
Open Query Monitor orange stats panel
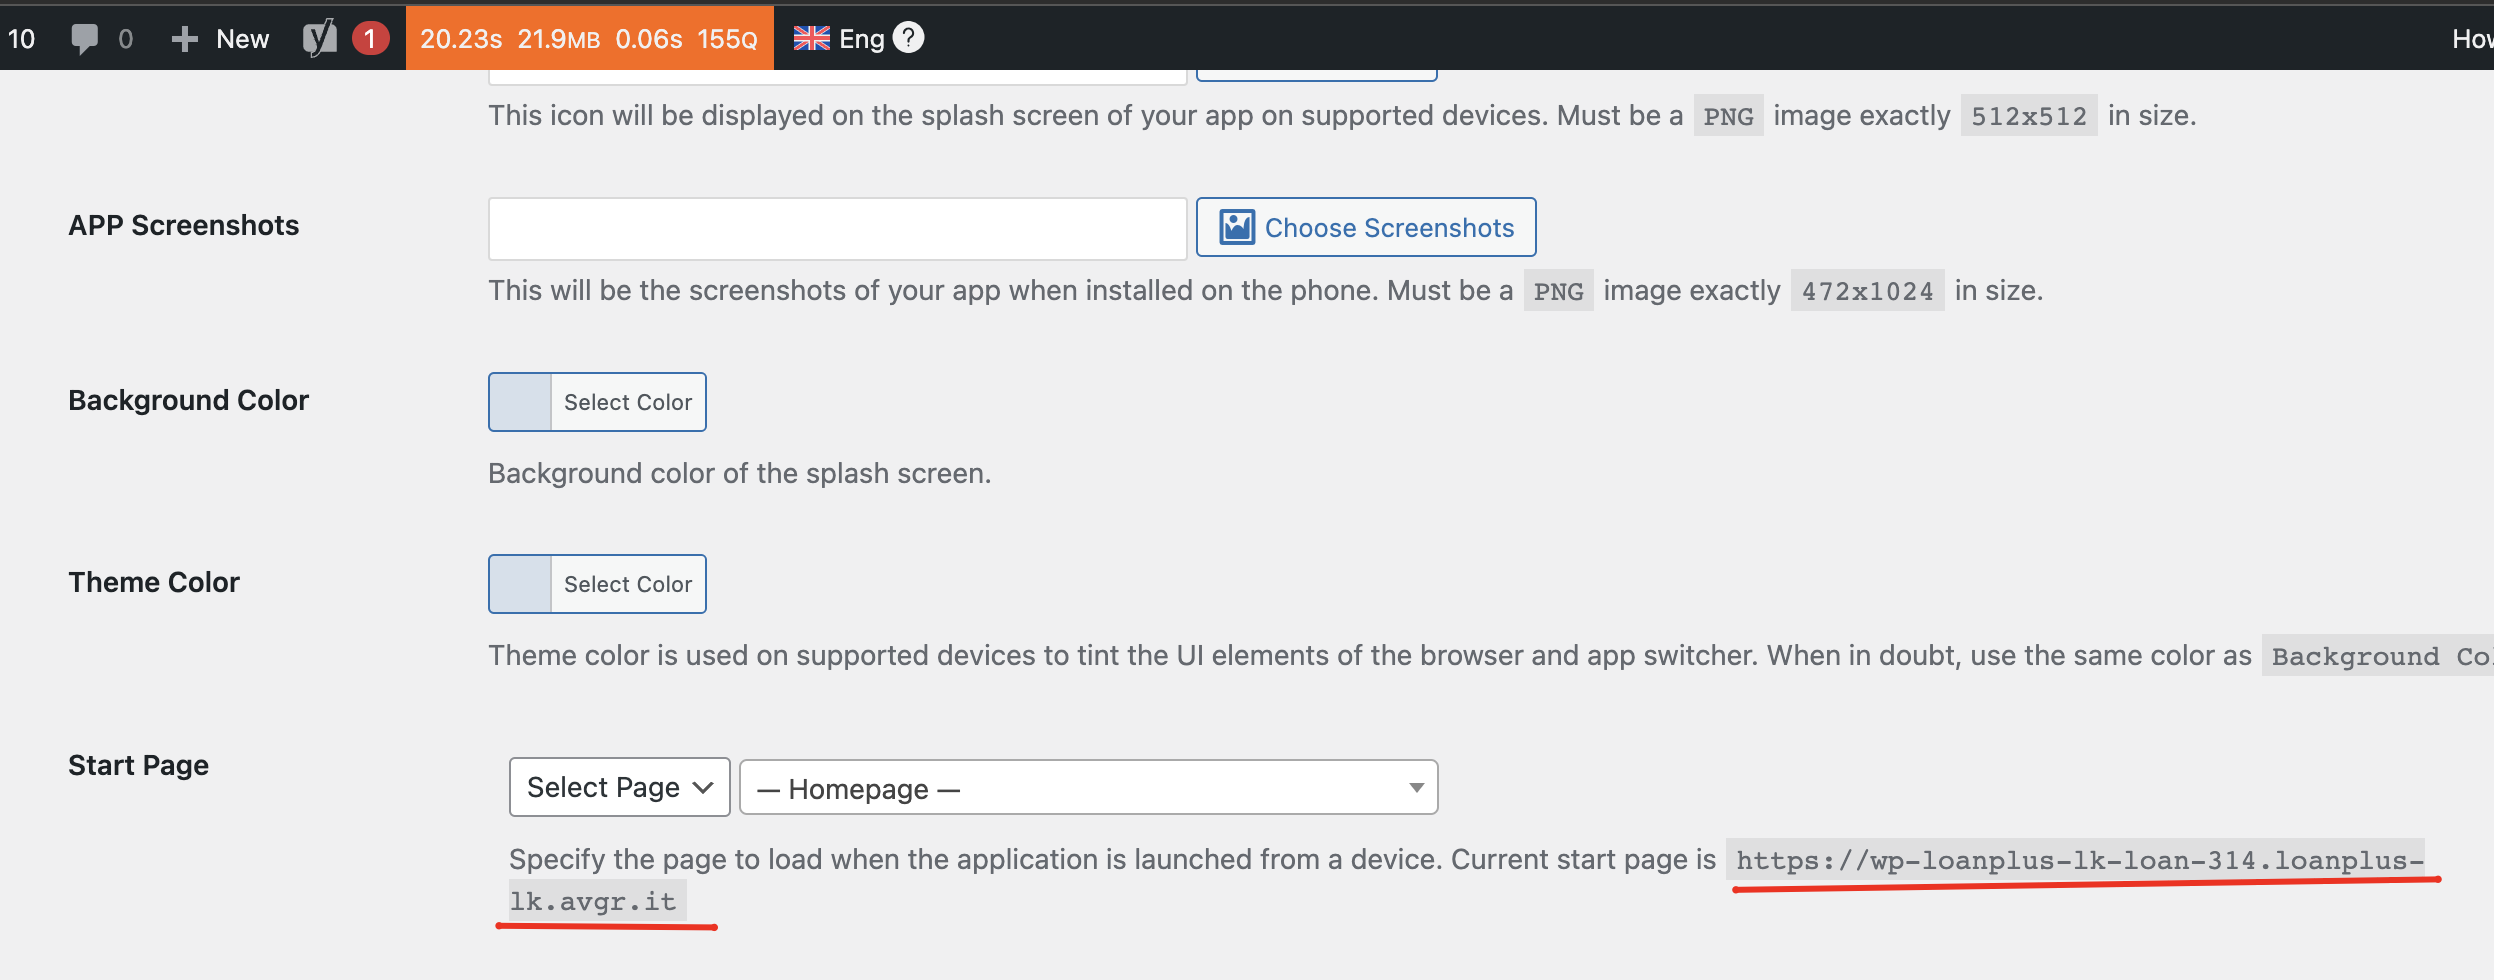coord(589,38)
